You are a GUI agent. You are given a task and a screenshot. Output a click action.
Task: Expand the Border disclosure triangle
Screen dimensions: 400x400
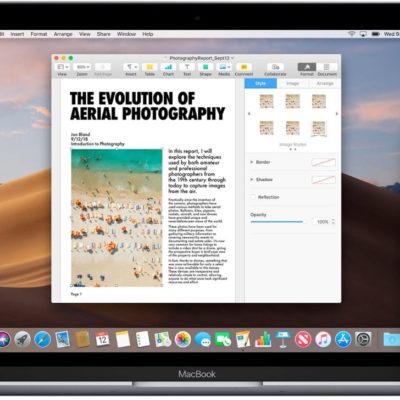coord(252,162)
